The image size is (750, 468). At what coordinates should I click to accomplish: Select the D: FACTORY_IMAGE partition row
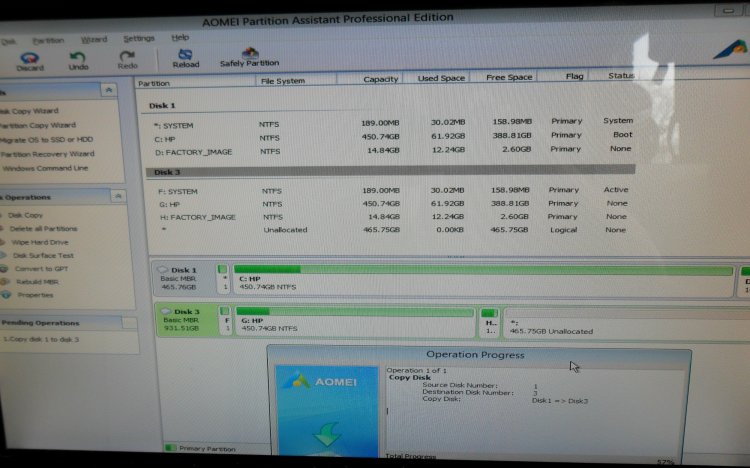click(392, 150)
